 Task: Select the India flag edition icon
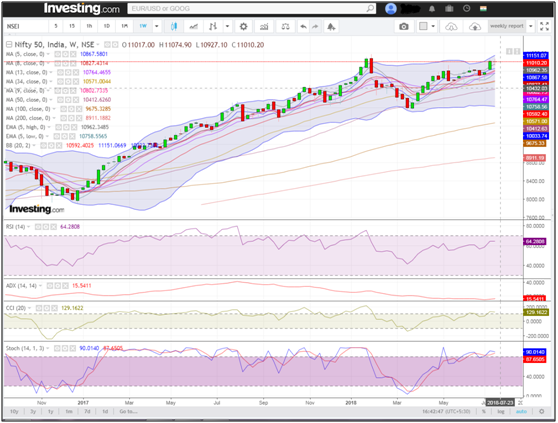pyautogui.click(x=483, y=9)
